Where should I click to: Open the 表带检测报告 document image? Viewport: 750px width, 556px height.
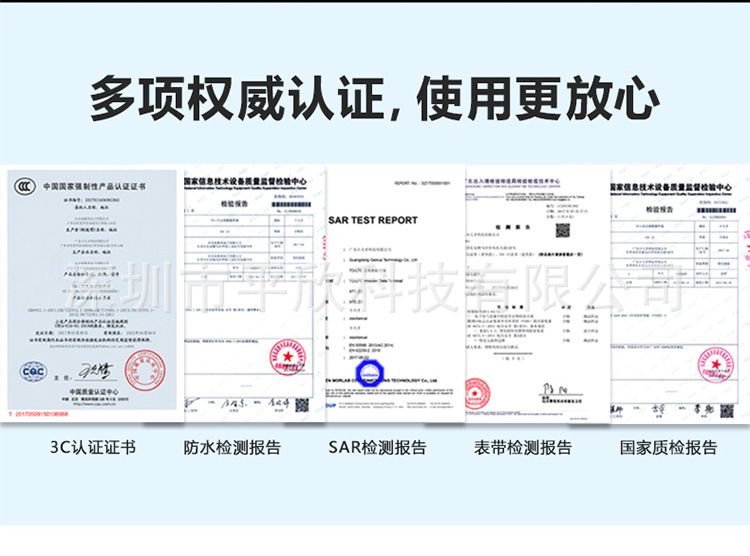[x=538, y=294]
